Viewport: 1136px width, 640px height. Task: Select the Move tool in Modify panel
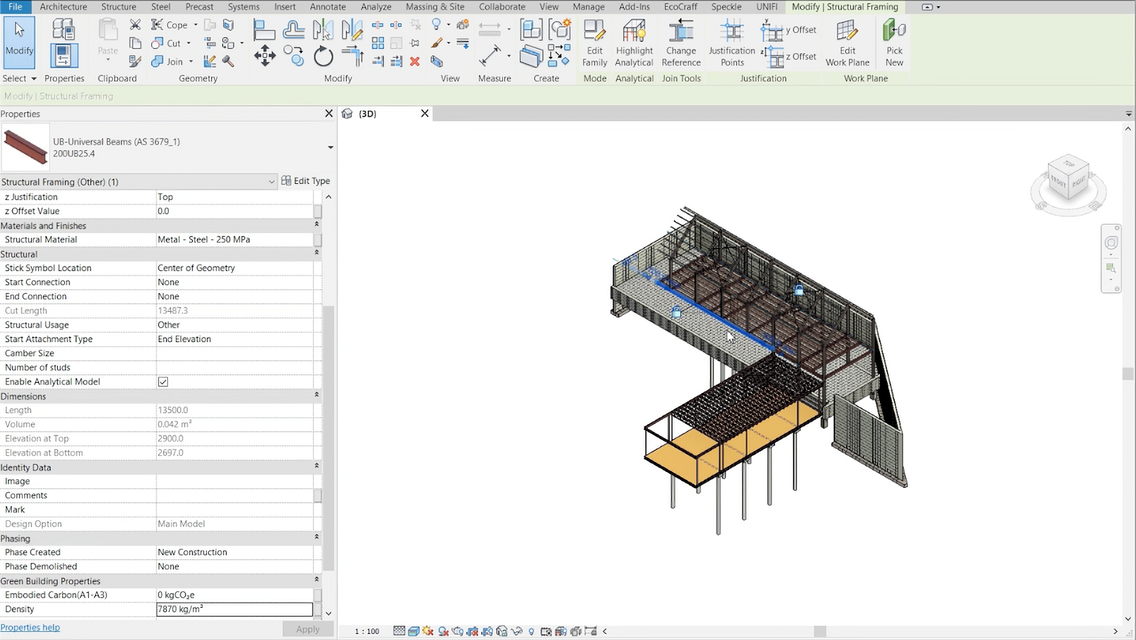pos(264,56)
